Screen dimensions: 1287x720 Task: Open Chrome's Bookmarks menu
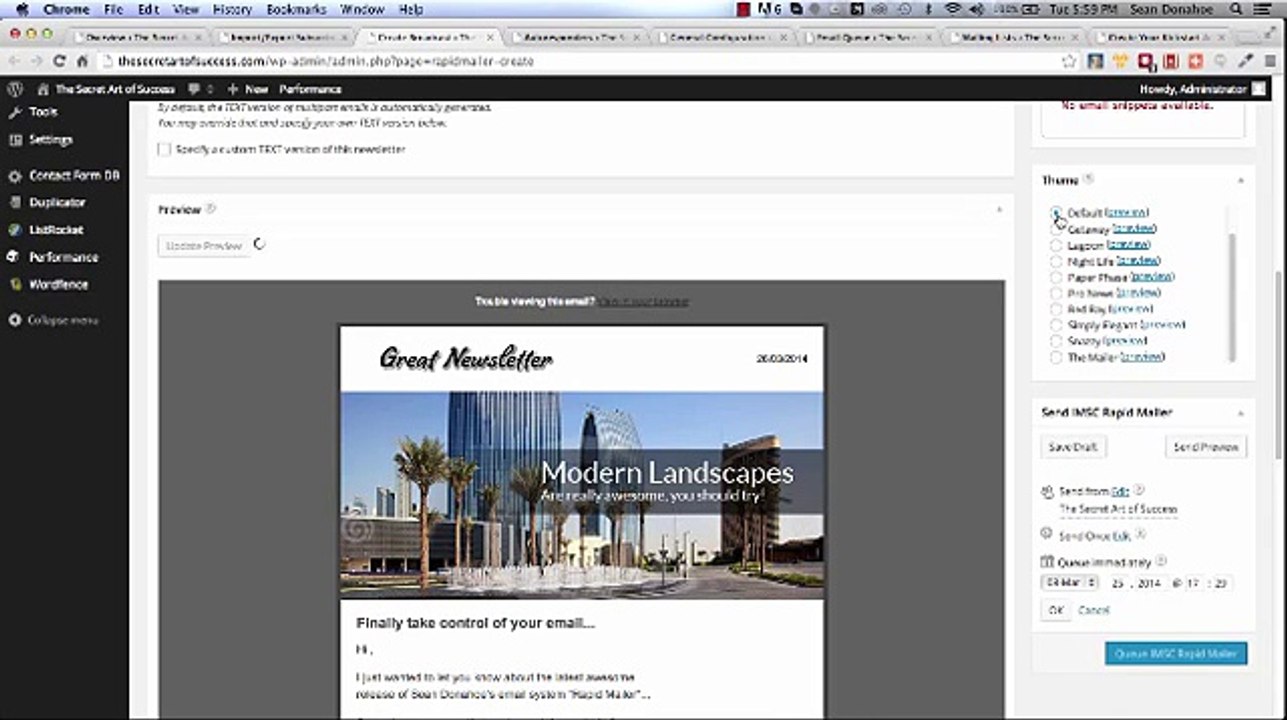pyautogui.click(x=297, y=9)
